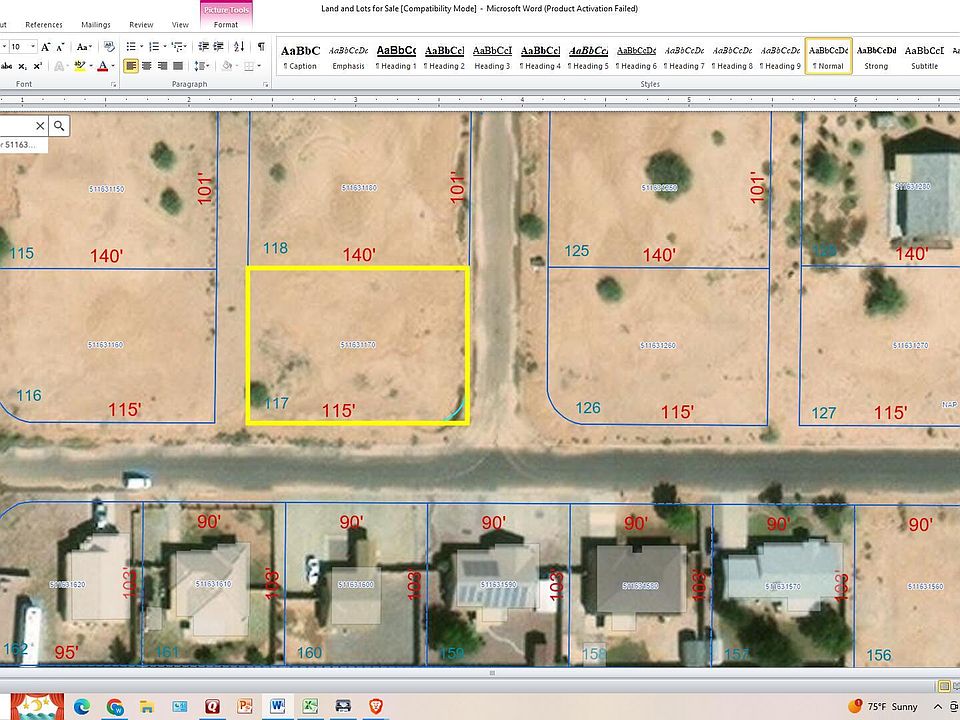Sort the selected text

pyautogui.click(x=239, y=47)
